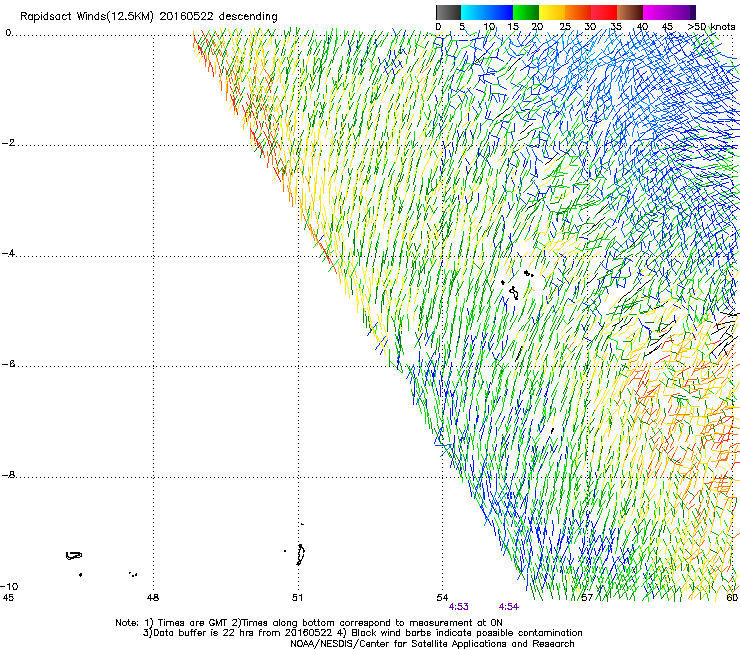
Task: Click the legend label '35'
Action: coord(616,27)
